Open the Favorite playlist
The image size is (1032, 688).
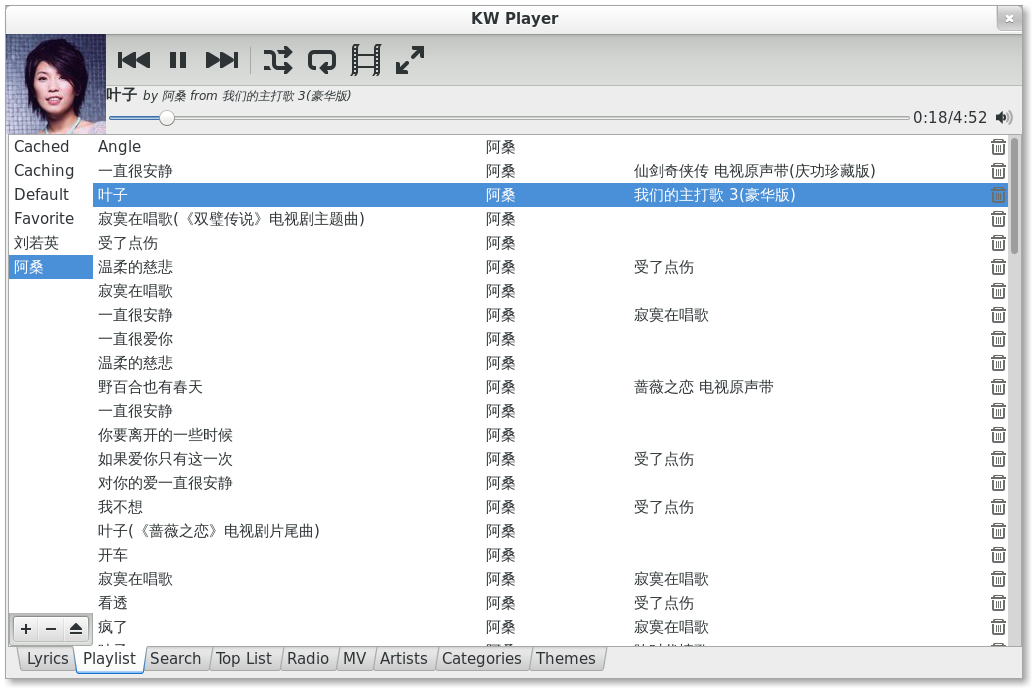(51, 219)
